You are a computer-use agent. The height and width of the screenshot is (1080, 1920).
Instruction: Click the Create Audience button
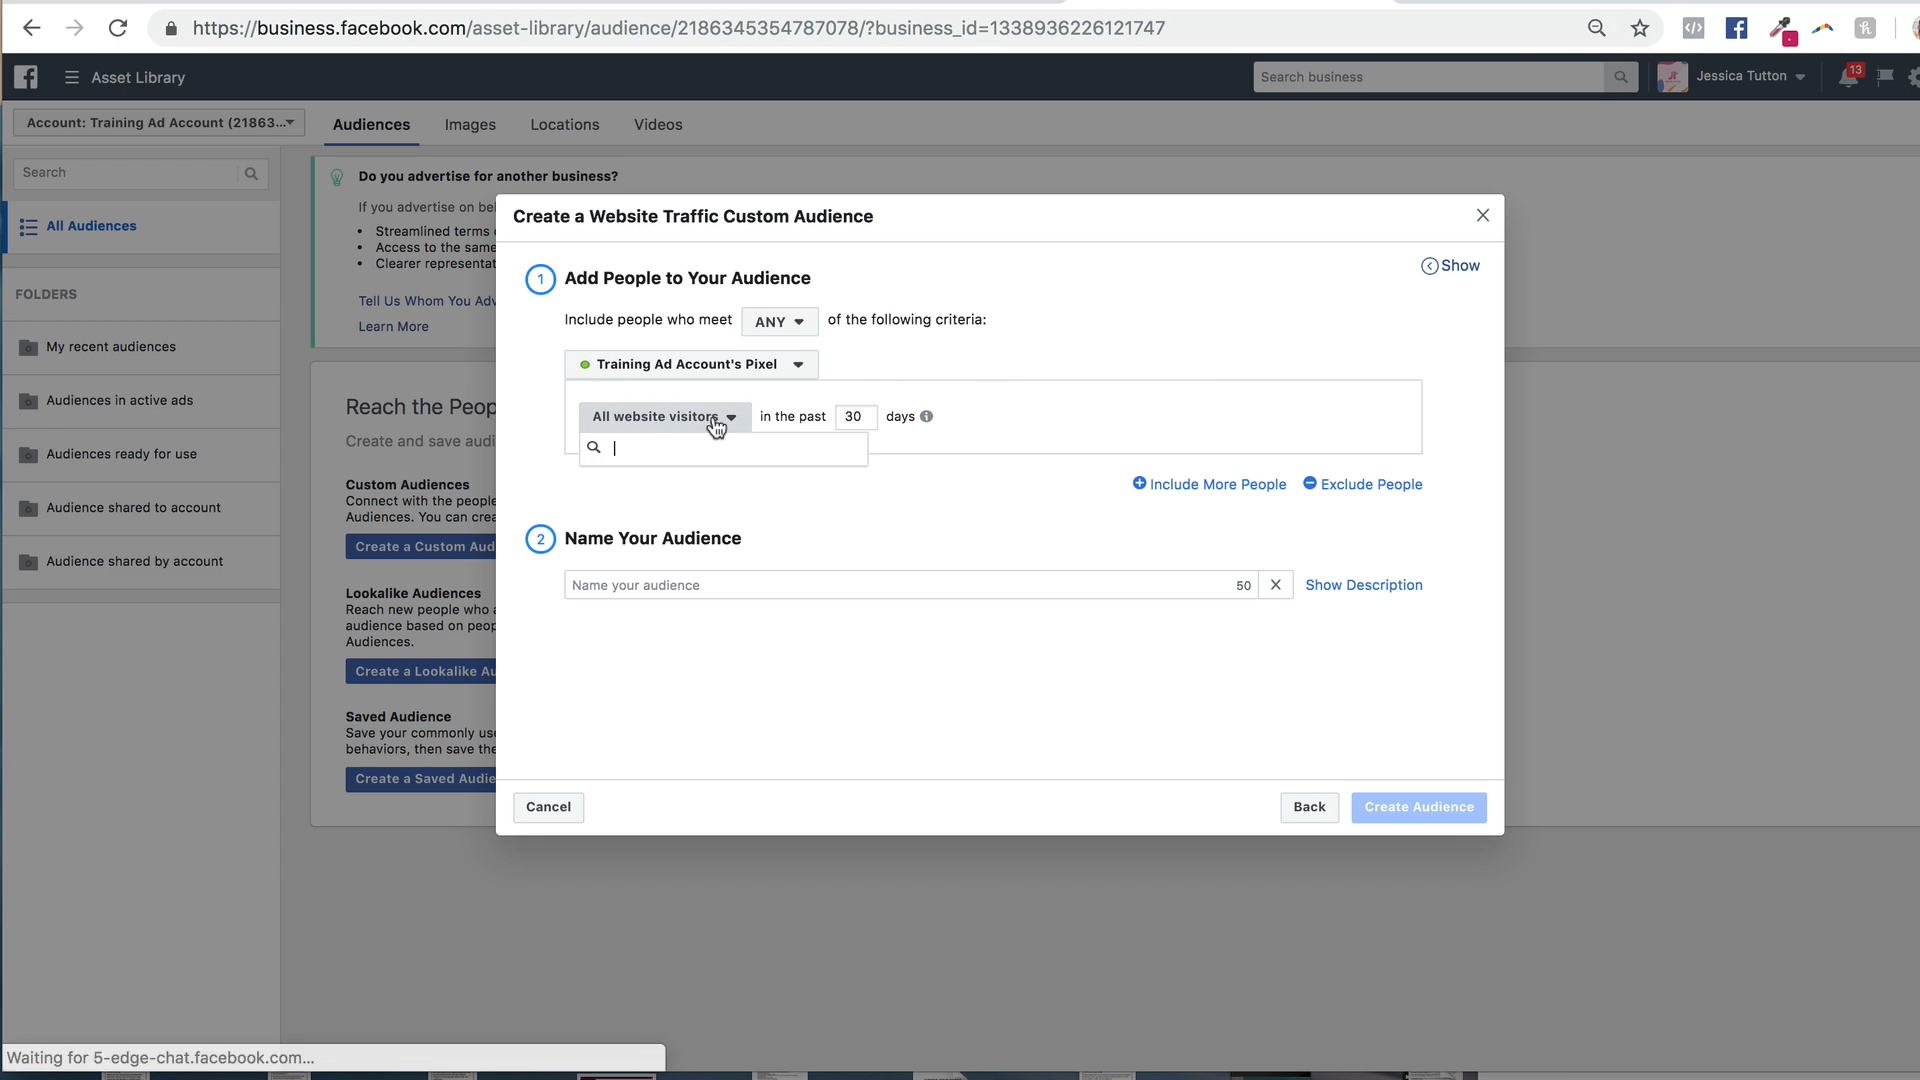1419,807
